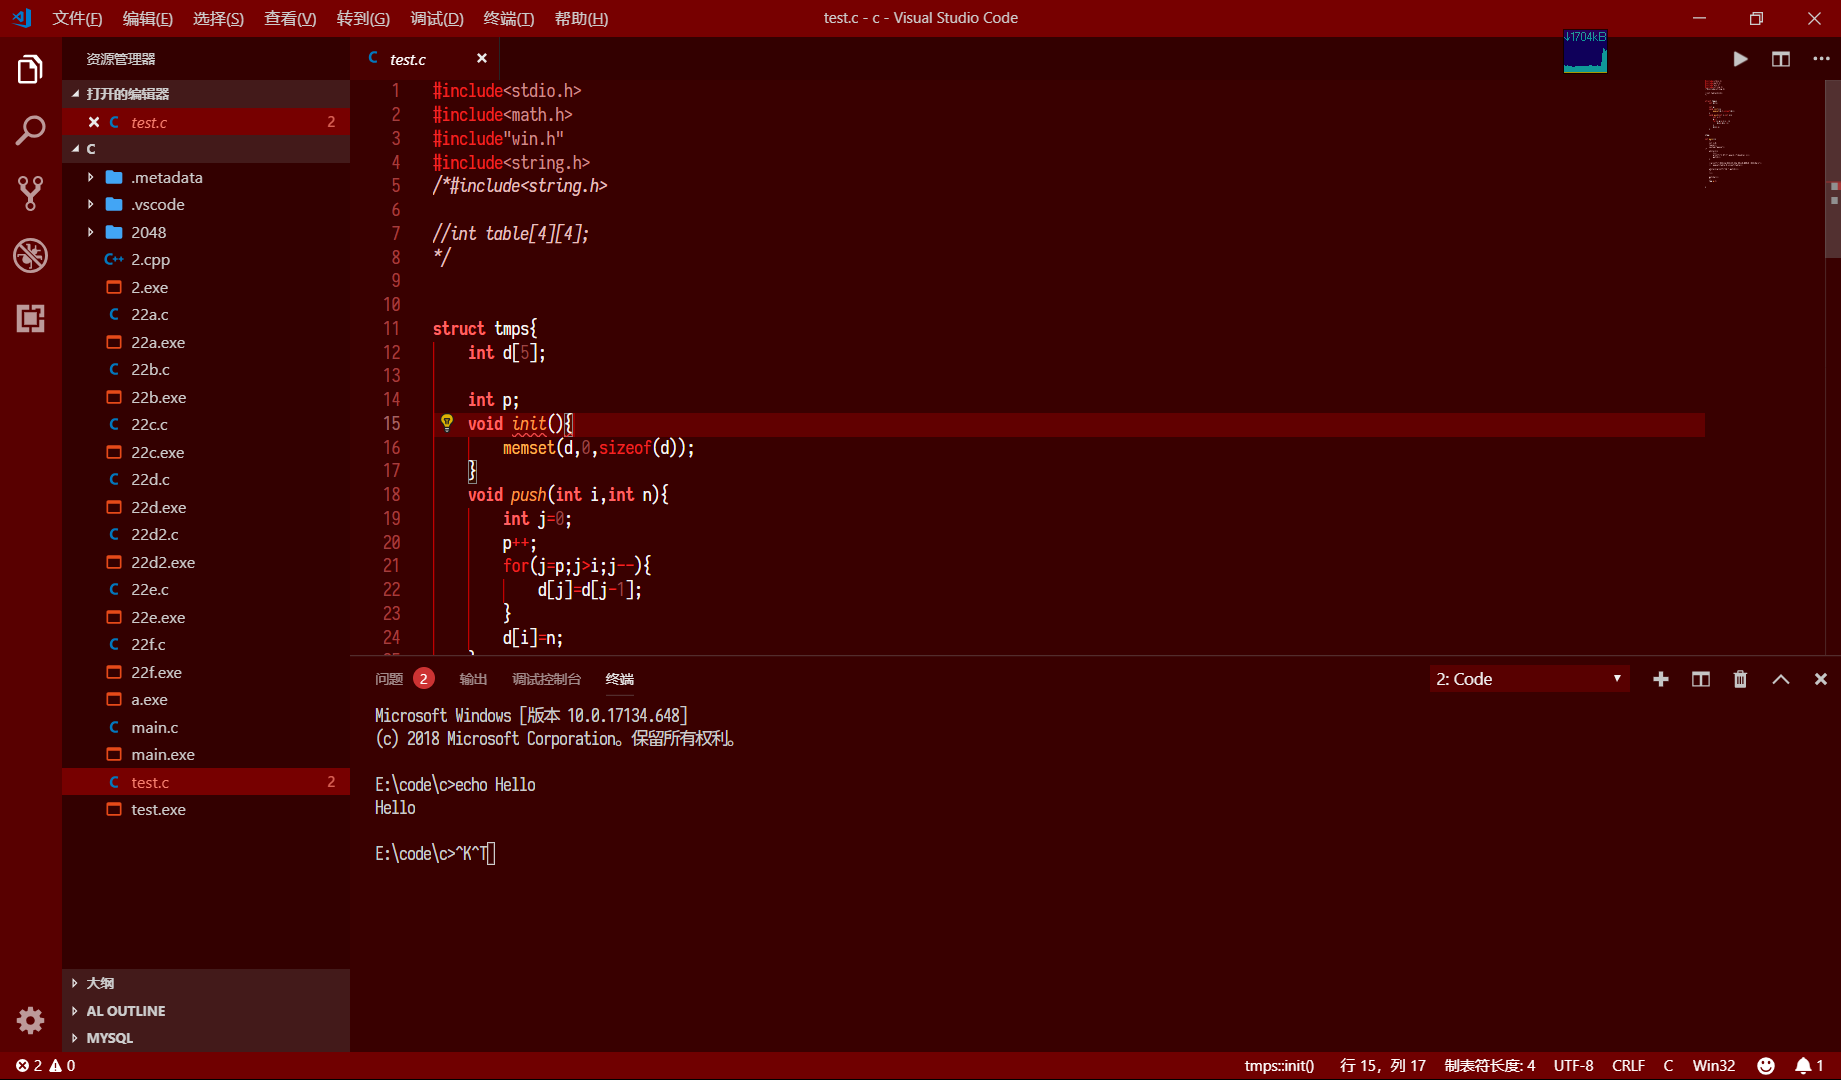1841x1080 pixels.
Task: Maximize the panel with the up chevron
Action: pyautogui.click(x=1781, y=679)
